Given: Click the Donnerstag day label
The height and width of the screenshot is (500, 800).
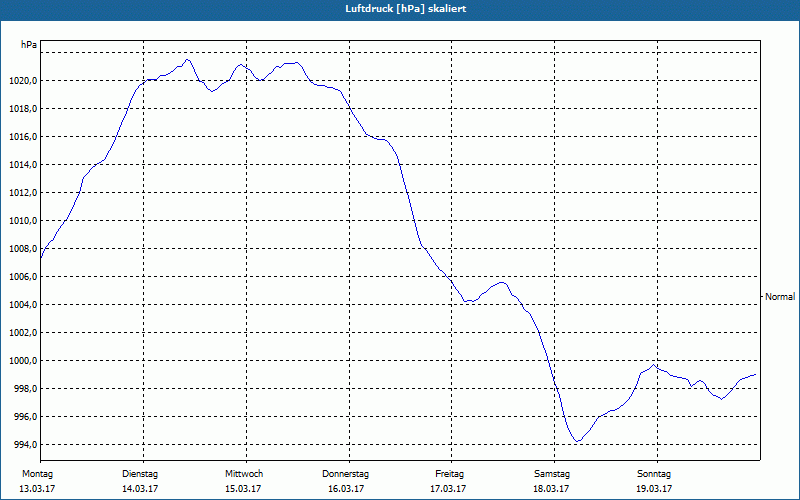Looking at the screenshot, I should pos(345,474).
